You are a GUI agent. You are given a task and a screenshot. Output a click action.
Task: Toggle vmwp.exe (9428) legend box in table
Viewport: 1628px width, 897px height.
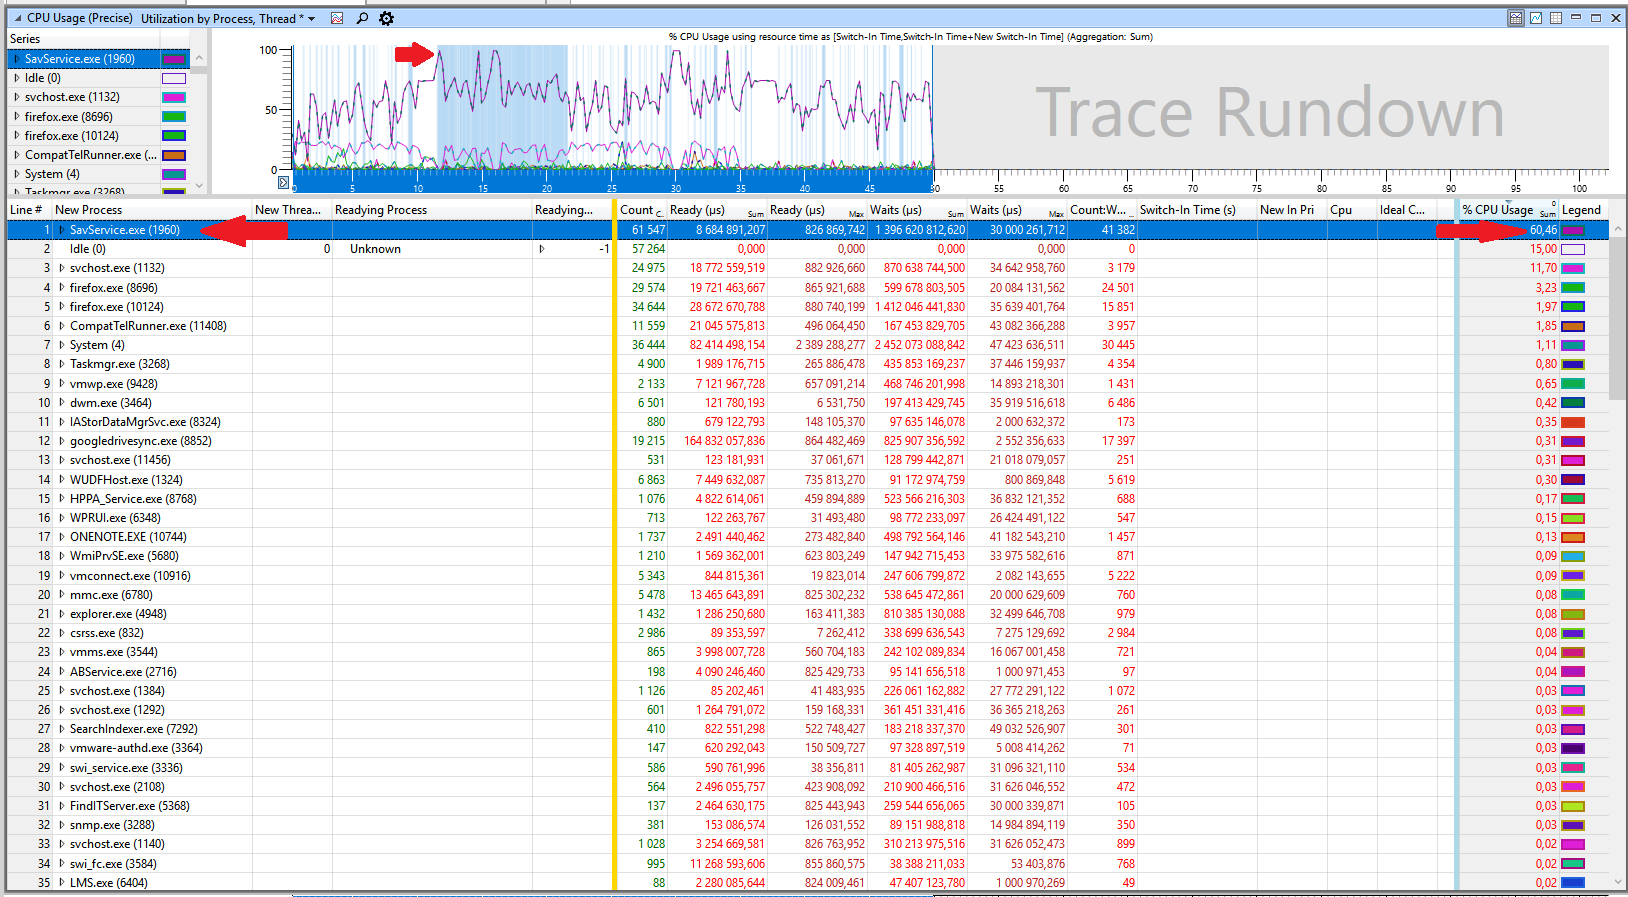tap(1573, 384)
